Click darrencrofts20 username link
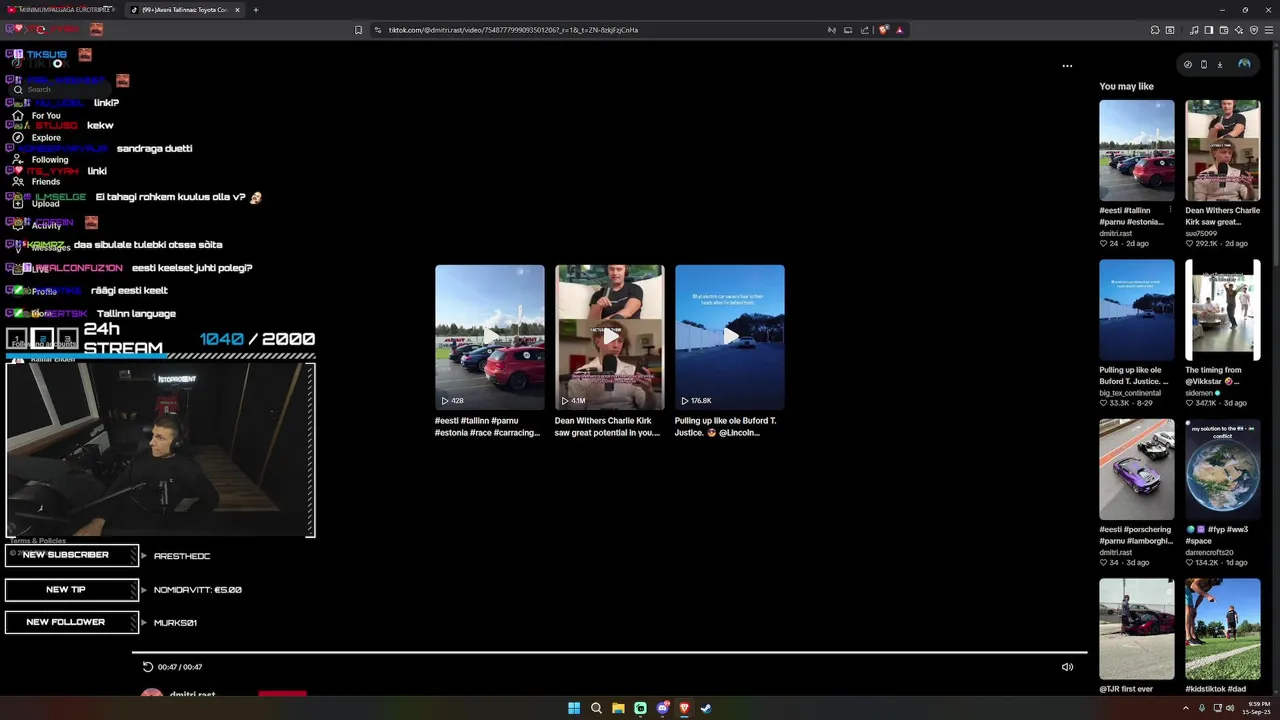Screen dimensions: 1280x720 click(1209, 552)
